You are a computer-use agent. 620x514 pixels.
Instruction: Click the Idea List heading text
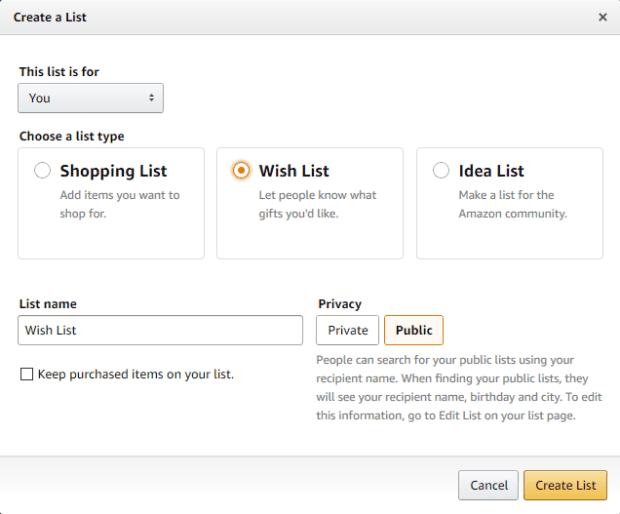(491, 171)
